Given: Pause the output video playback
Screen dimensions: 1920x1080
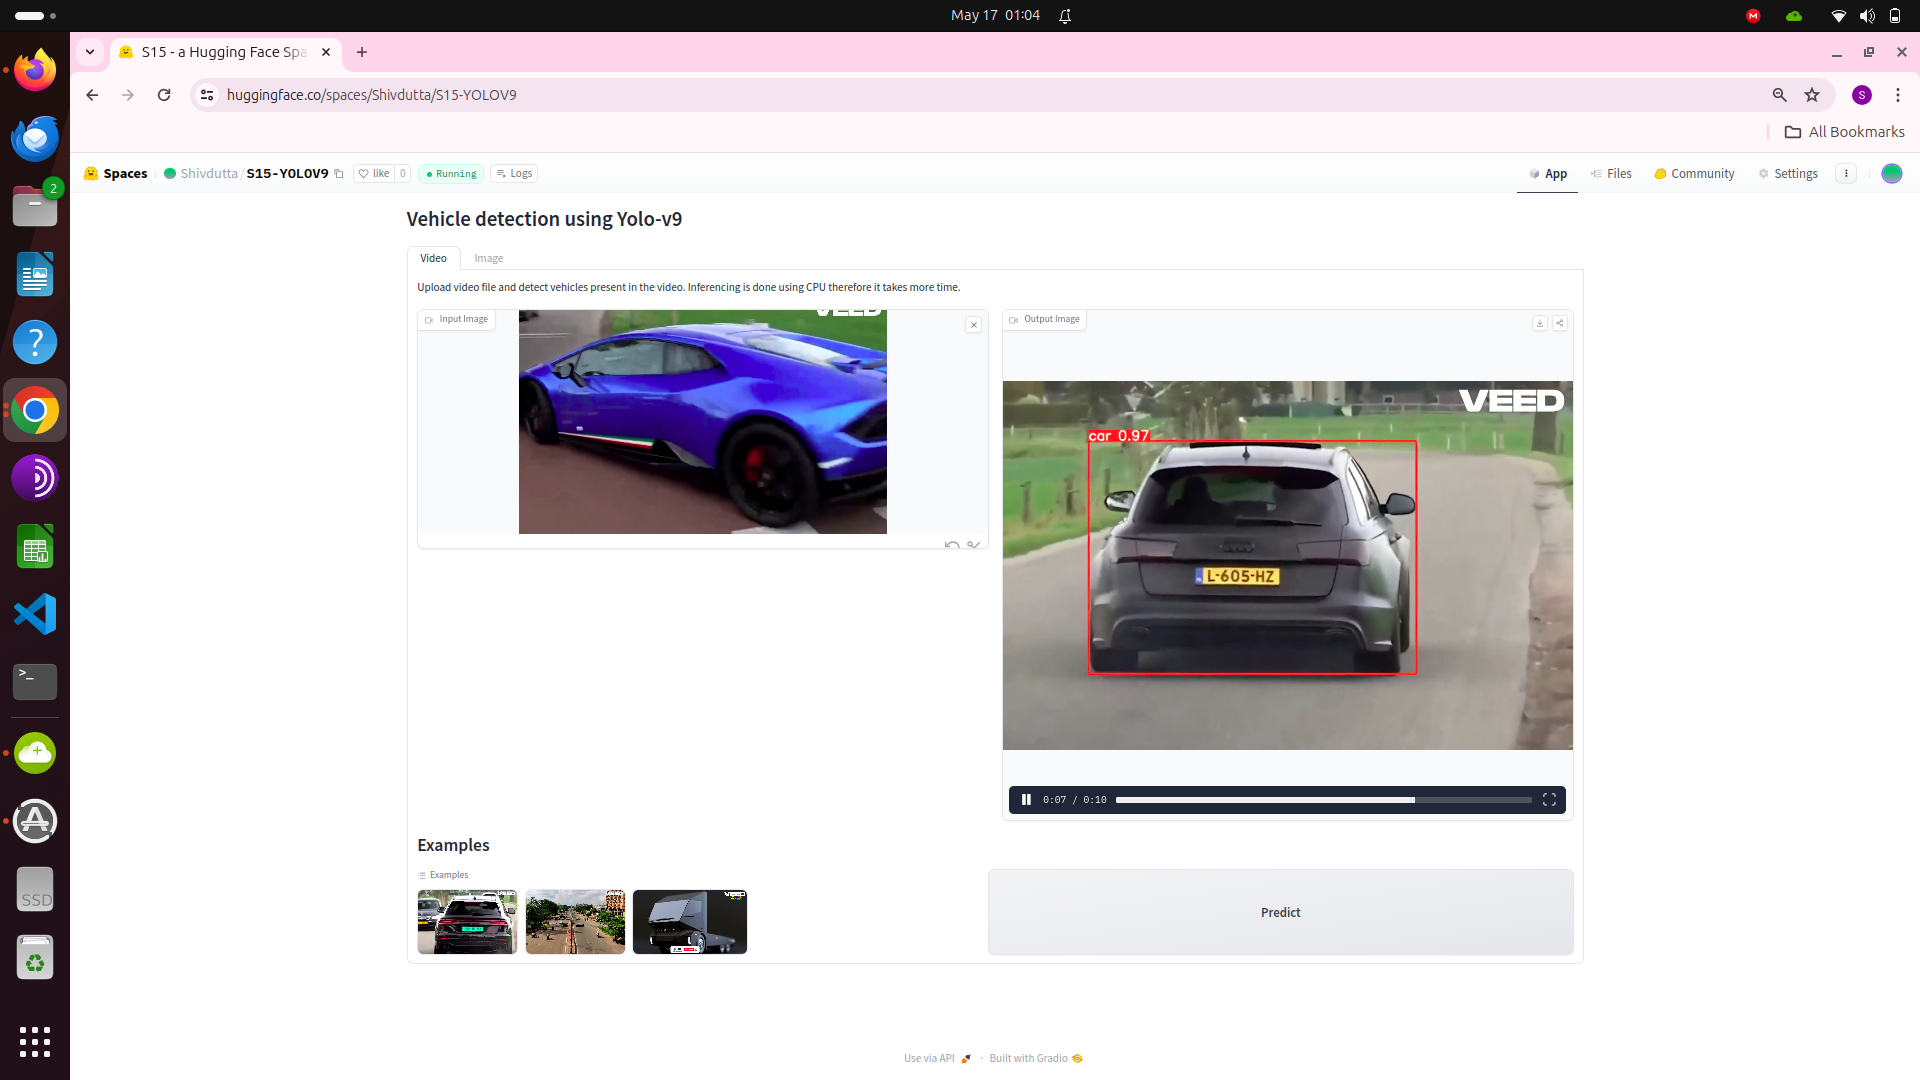Looking at the screenshot, I should point(1026,800).
